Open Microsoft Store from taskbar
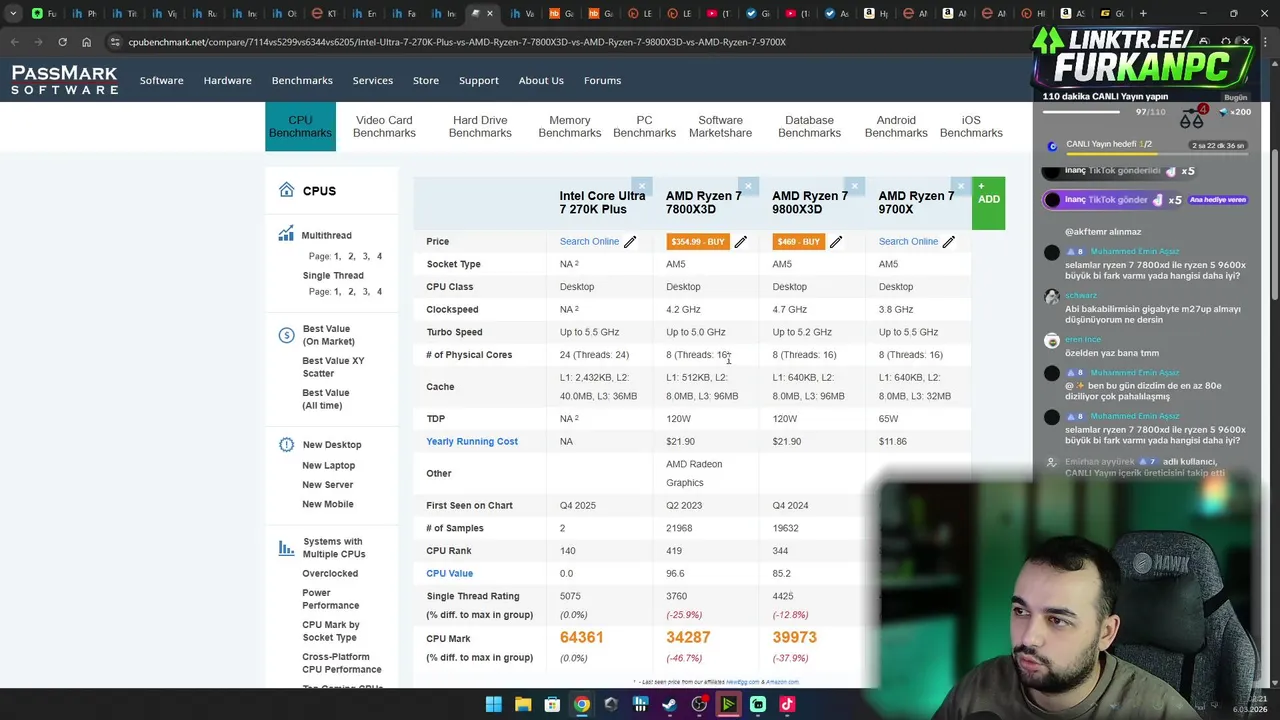Screen dimensions: 1280x720 (x=552, y=704)
